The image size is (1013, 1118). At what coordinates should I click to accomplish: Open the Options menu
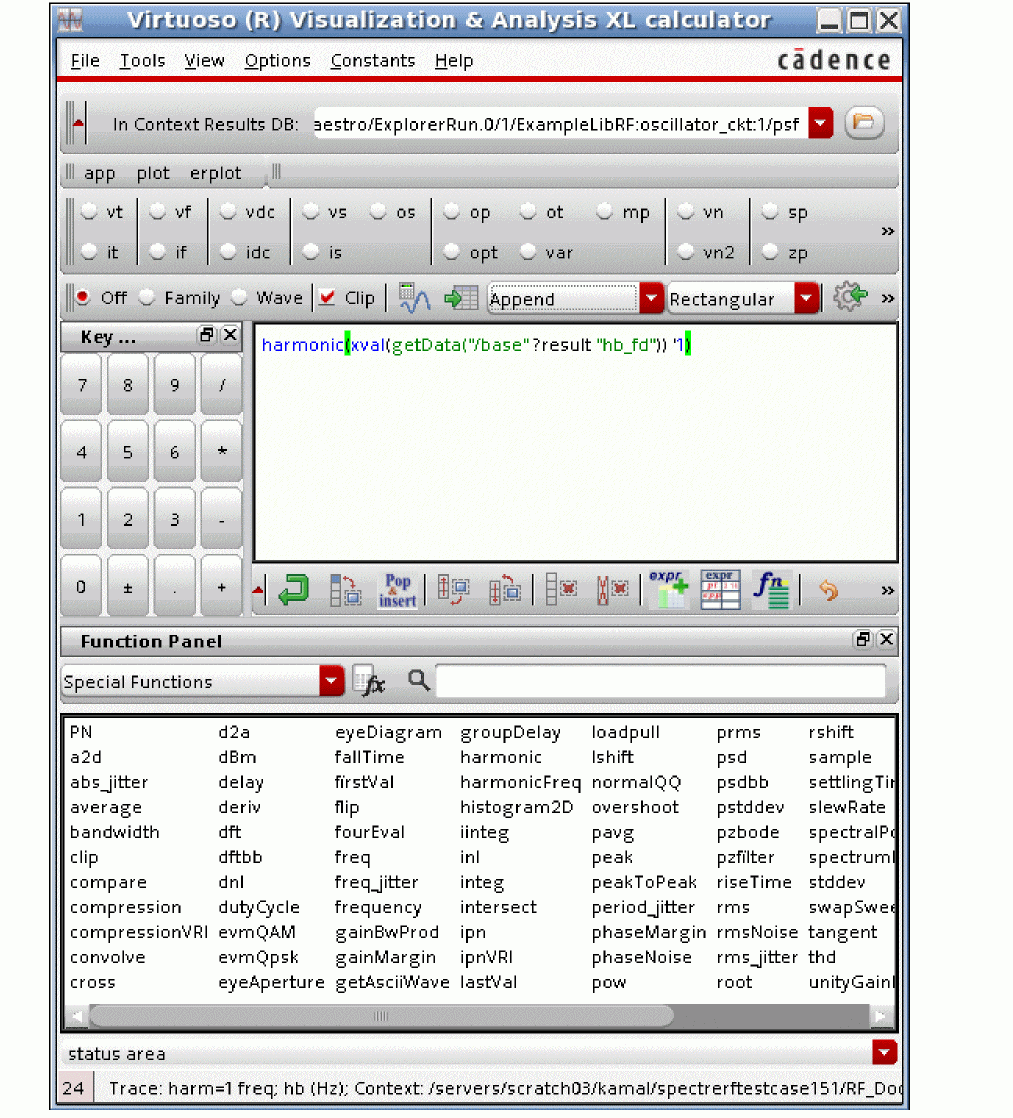[277, 61]
